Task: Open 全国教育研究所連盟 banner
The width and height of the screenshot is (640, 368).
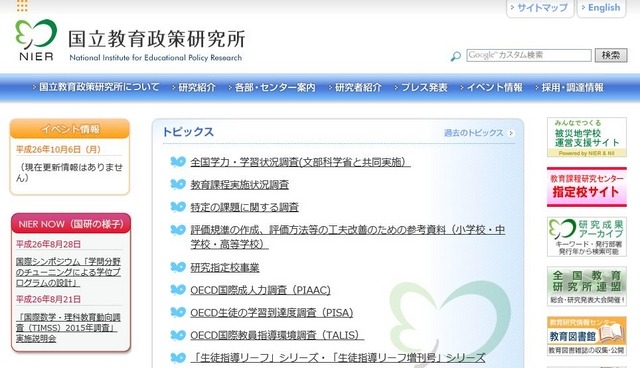Action: click(x=587, y=286)
